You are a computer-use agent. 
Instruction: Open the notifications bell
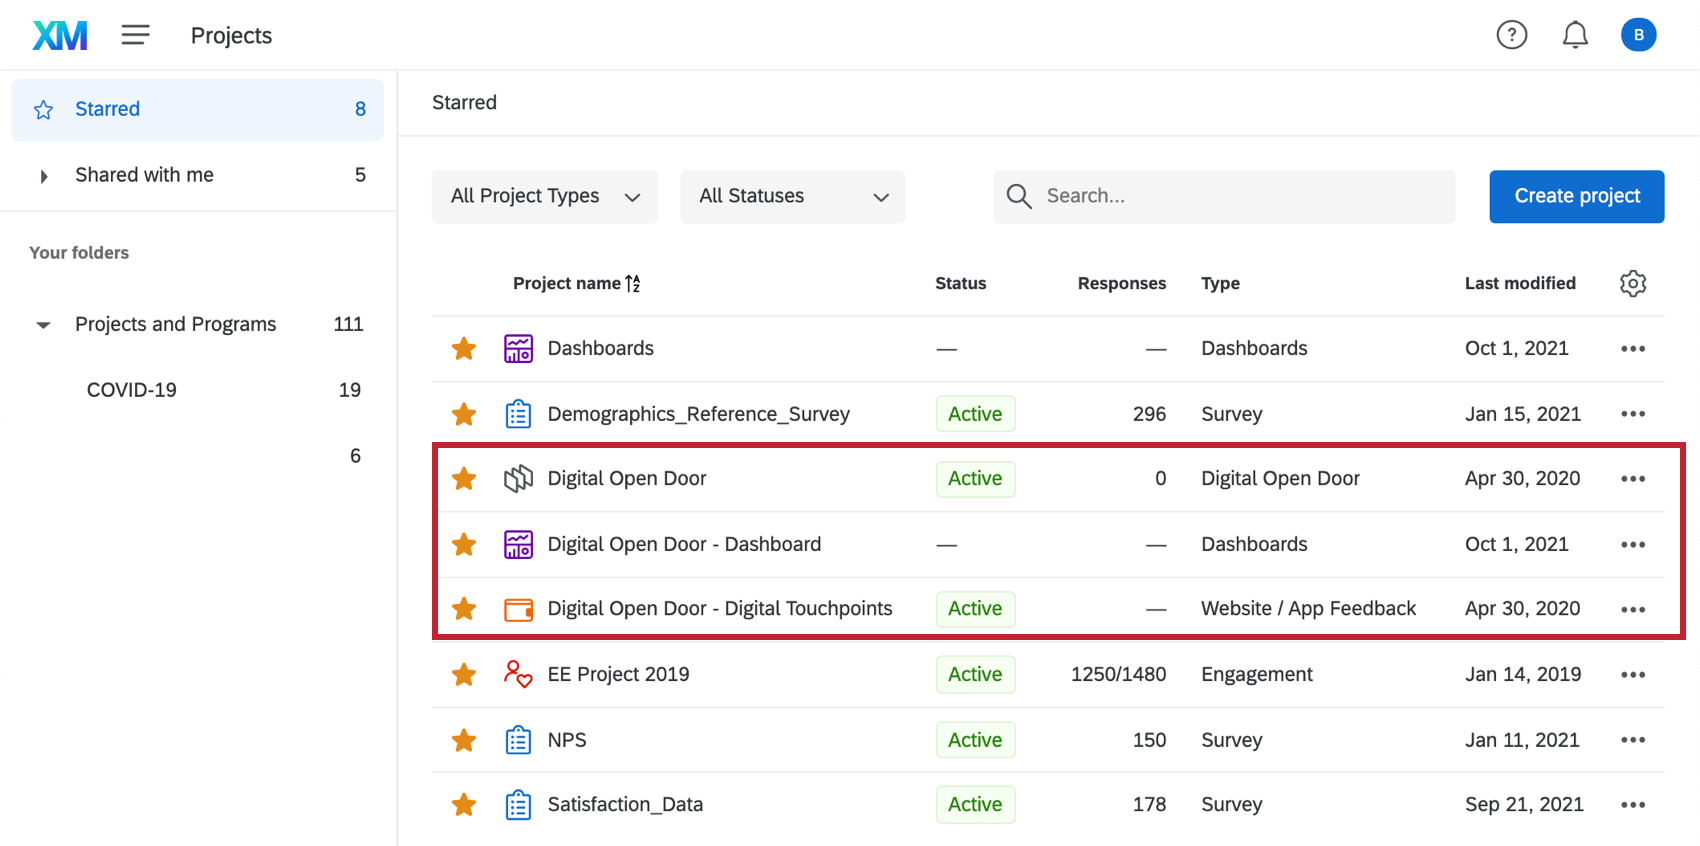[1575, 35]
